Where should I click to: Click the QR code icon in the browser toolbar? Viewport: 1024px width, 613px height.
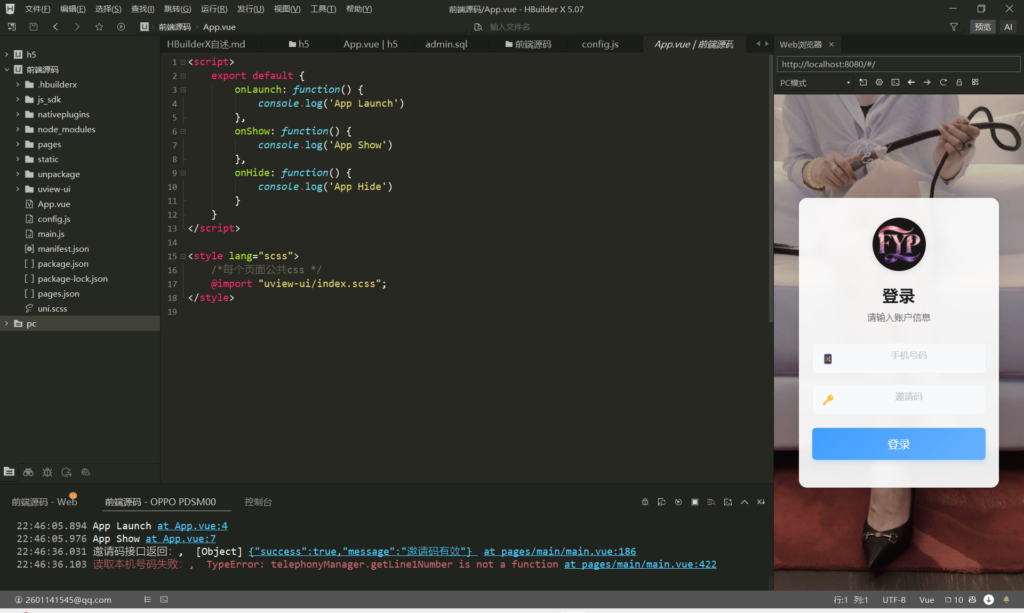click(x=975, y=82)
